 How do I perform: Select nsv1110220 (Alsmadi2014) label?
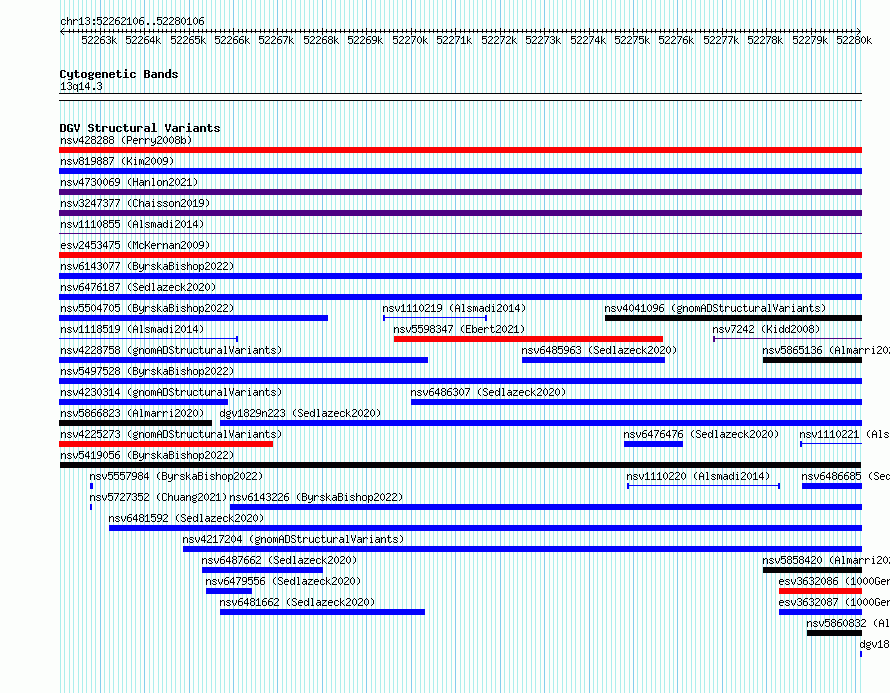tap(698, 476)
